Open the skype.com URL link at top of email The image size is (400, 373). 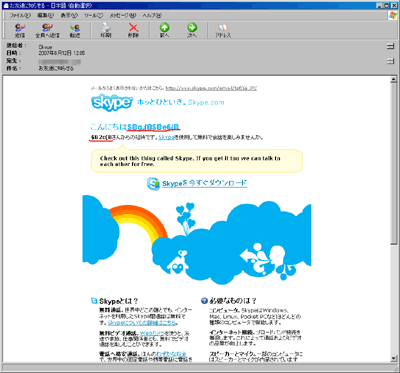point(211,88)
